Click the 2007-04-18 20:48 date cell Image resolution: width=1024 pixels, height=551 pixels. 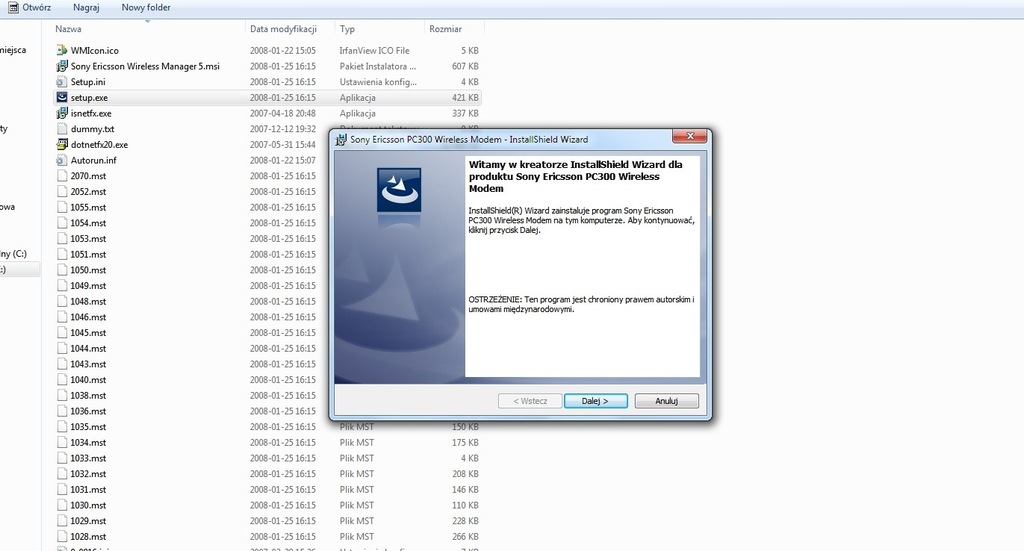pos(282,113)
